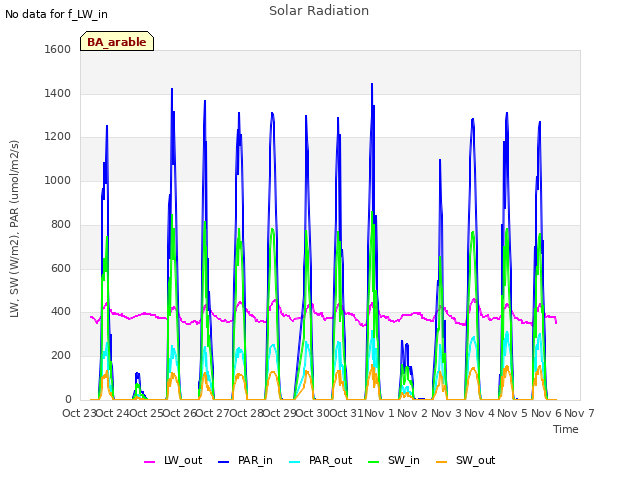Image resolution: width=640 pixels, height=480 pixels.
Task: Click the Nov 7 x-axis date label
Action: click(579, 413)
